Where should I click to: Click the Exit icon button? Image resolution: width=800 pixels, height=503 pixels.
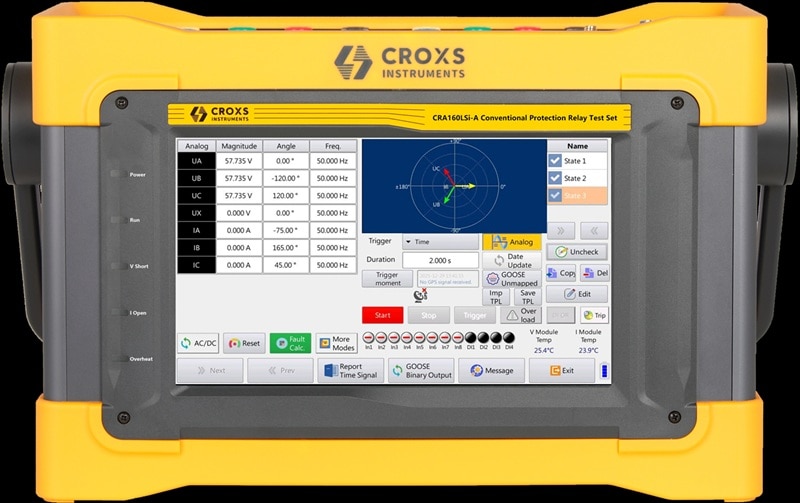coord(562,370)
